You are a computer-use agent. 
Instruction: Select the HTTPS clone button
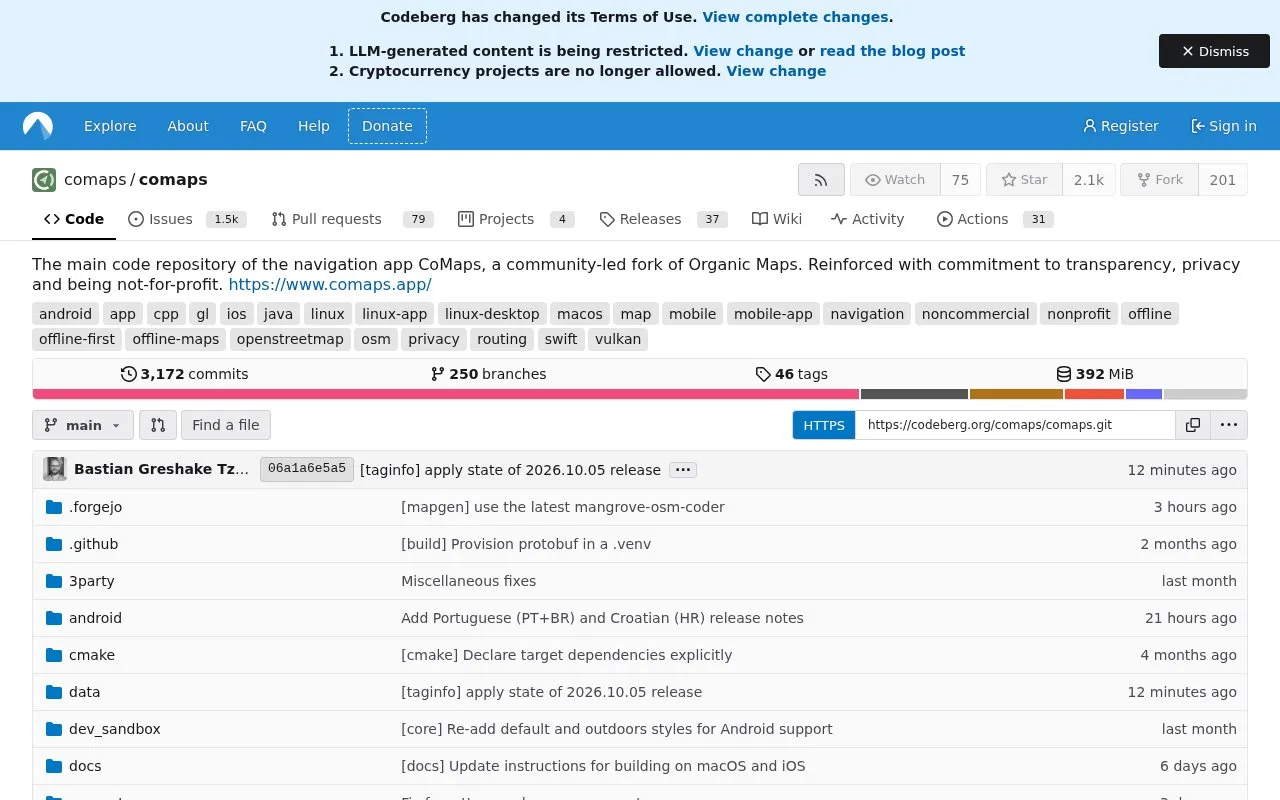click(x=824, y=425)
